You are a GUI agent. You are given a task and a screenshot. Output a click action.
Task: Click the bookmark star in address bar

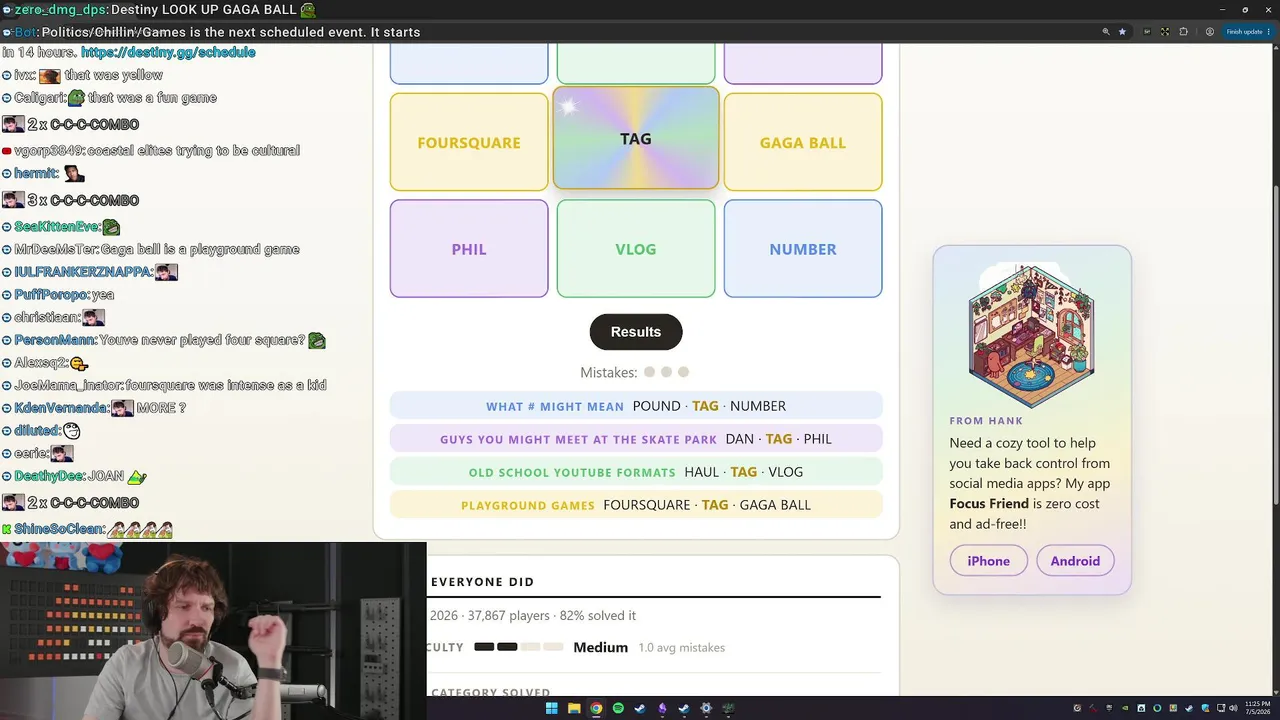(x=1122, y=32)
